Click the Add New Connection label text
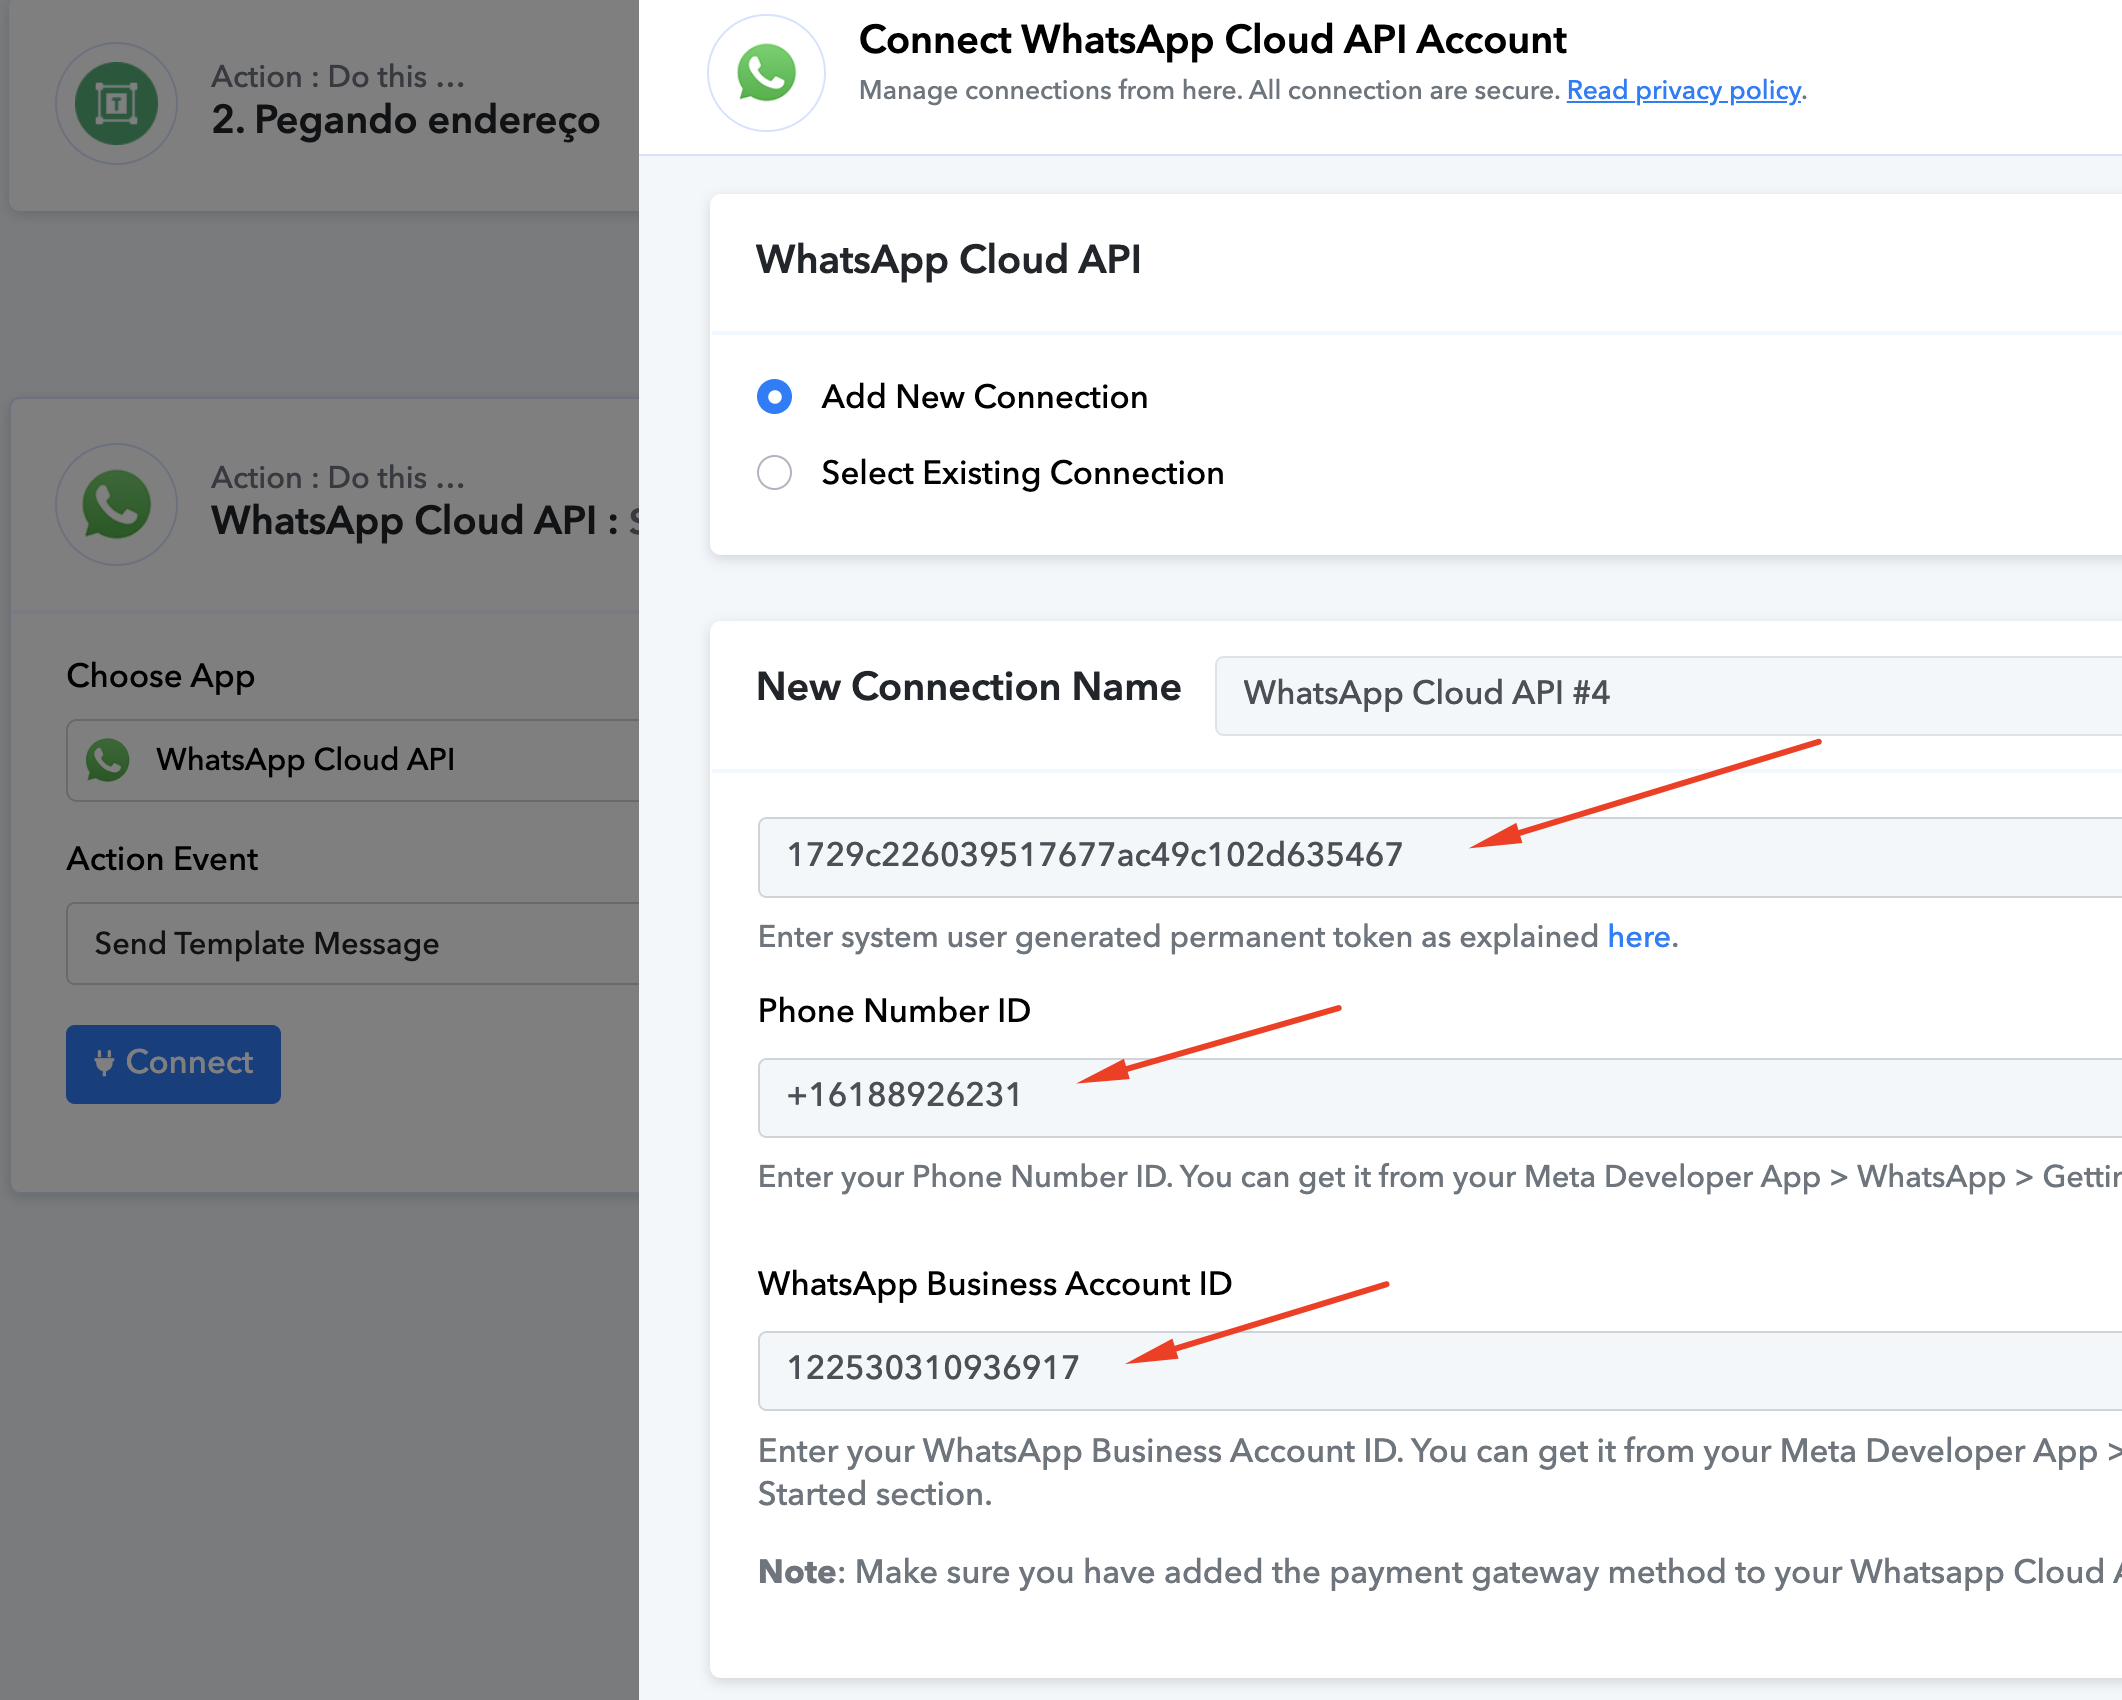The image size is (2122, 1700). coord(985,397)
